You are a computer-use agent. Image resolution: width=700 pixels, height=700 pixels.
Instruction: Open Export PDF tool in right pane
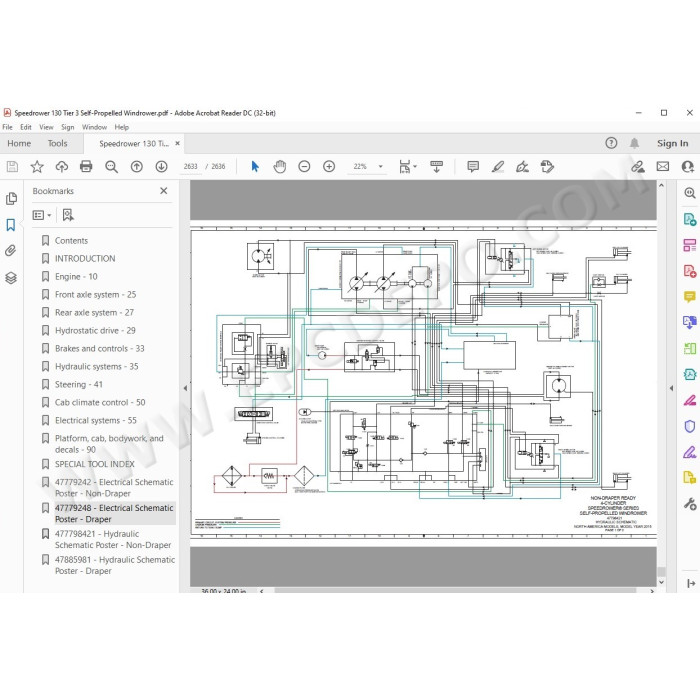coord(690,219)
